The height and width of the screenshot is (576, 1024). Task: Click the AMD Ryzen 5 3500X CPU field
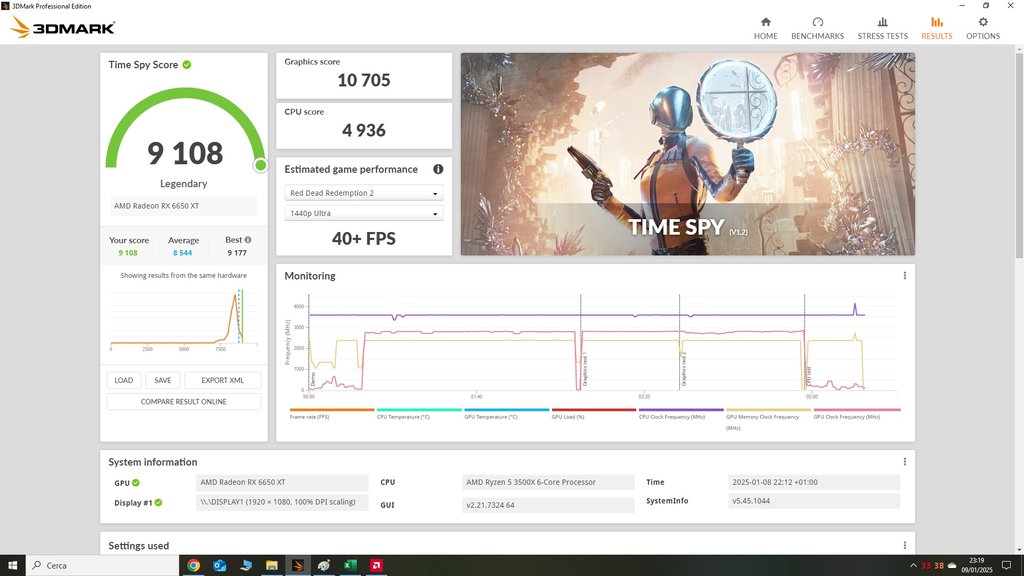click(x=548, y=483)
